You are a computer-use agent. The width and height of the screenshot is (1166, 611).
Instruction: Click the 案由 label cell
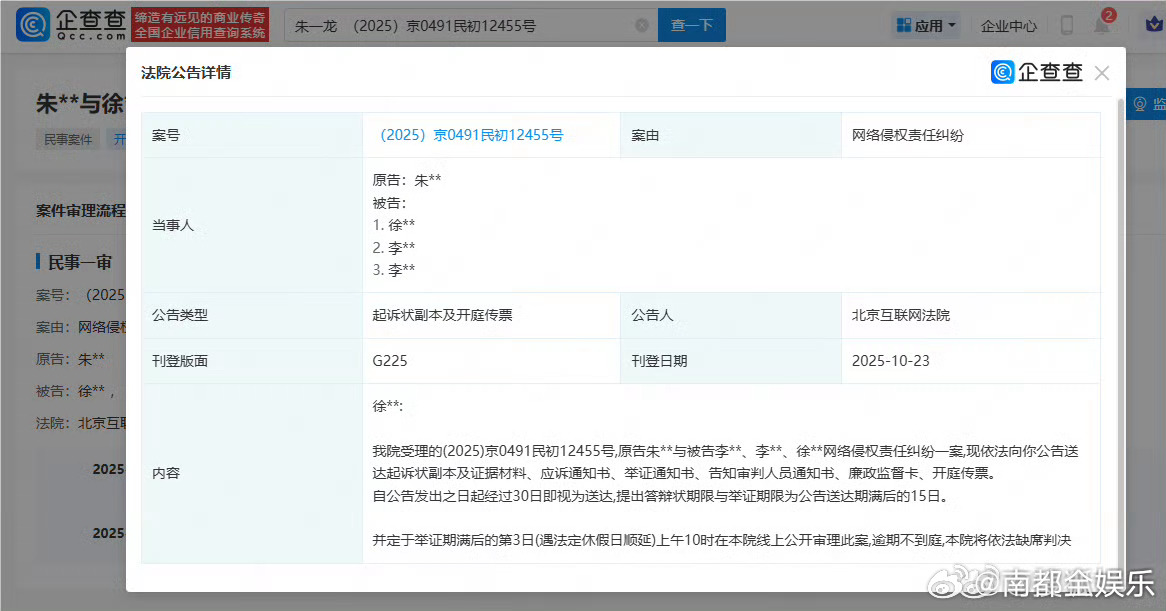[730, 135]
